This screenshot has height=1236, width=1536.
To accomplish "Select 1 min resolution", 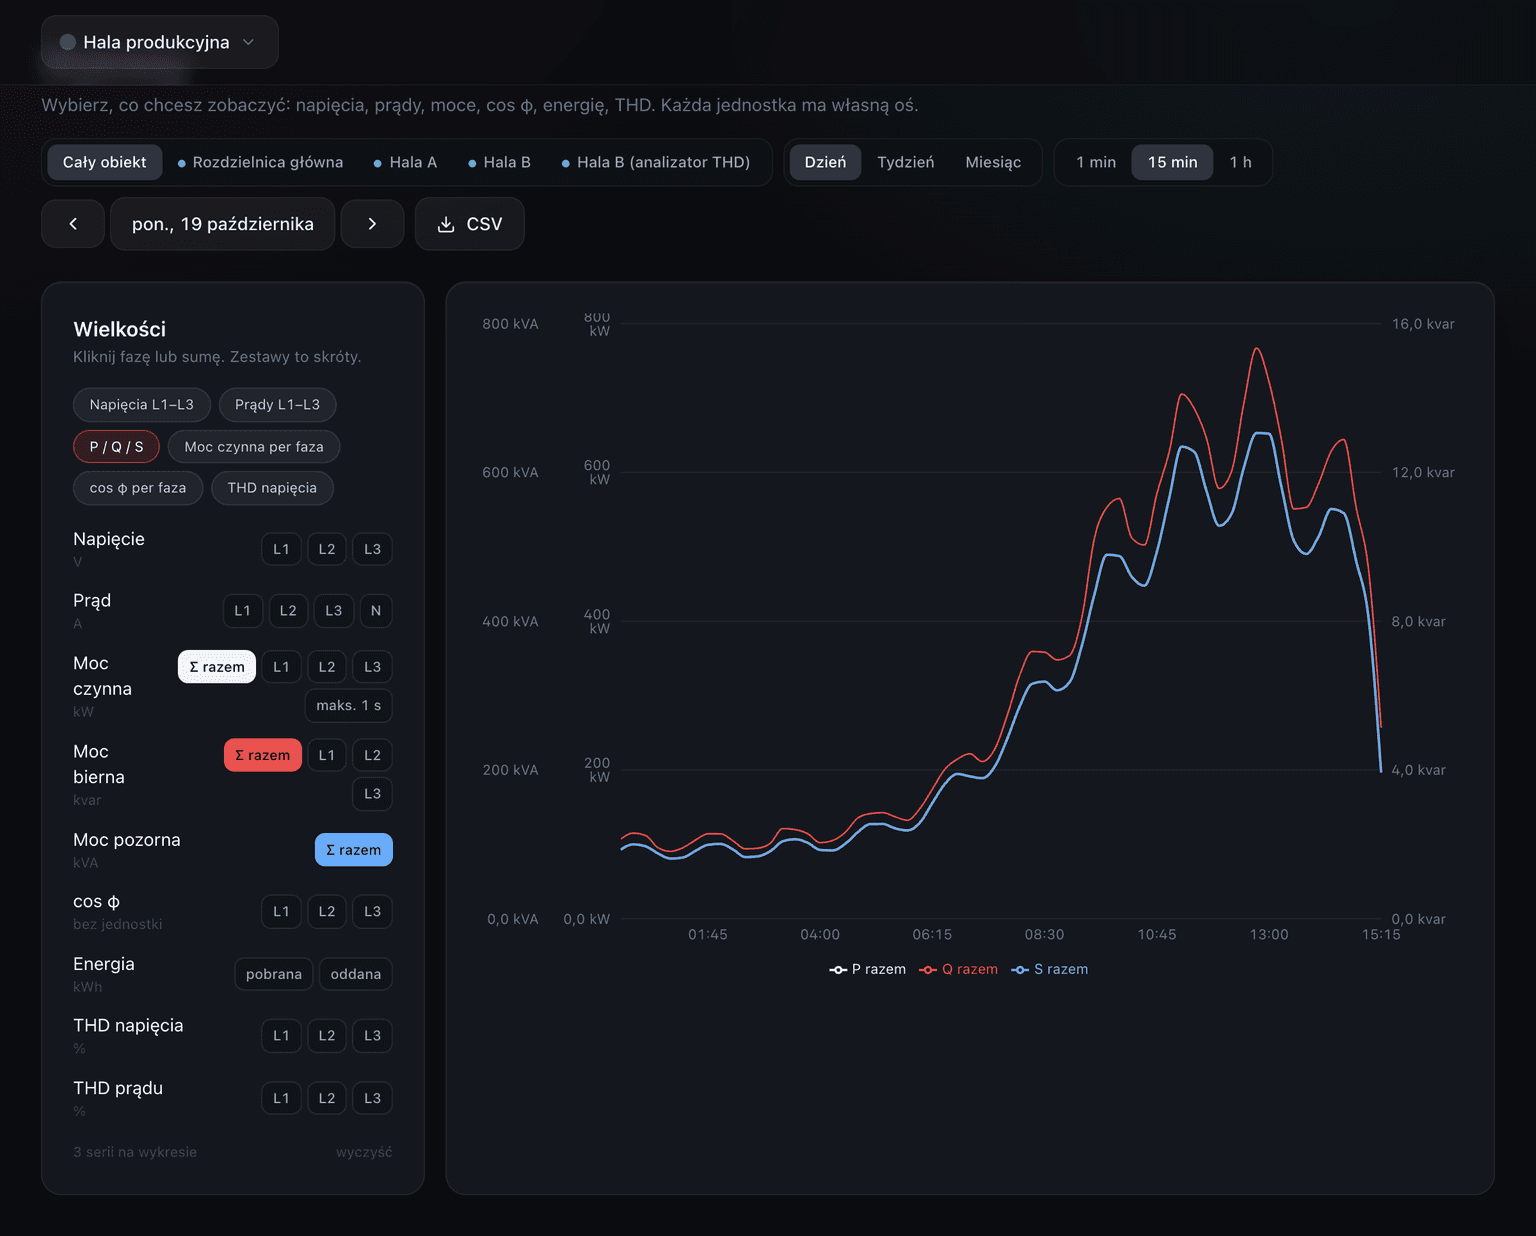I will pos(1096,162).
